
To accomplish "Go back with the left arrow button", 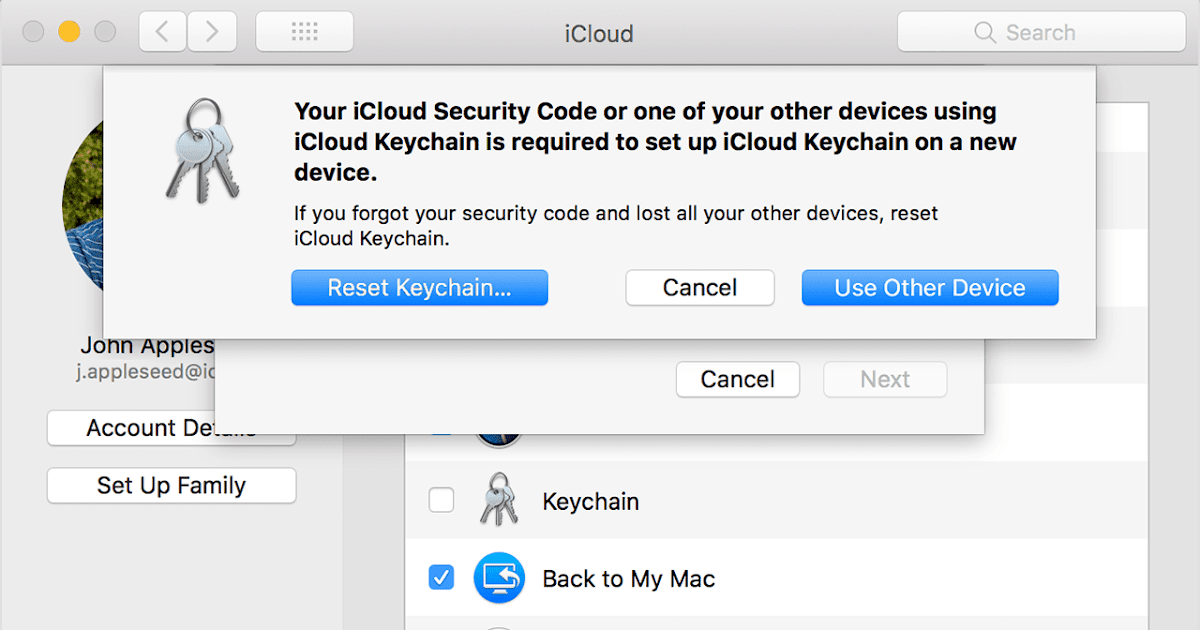I will pos(162,32).
